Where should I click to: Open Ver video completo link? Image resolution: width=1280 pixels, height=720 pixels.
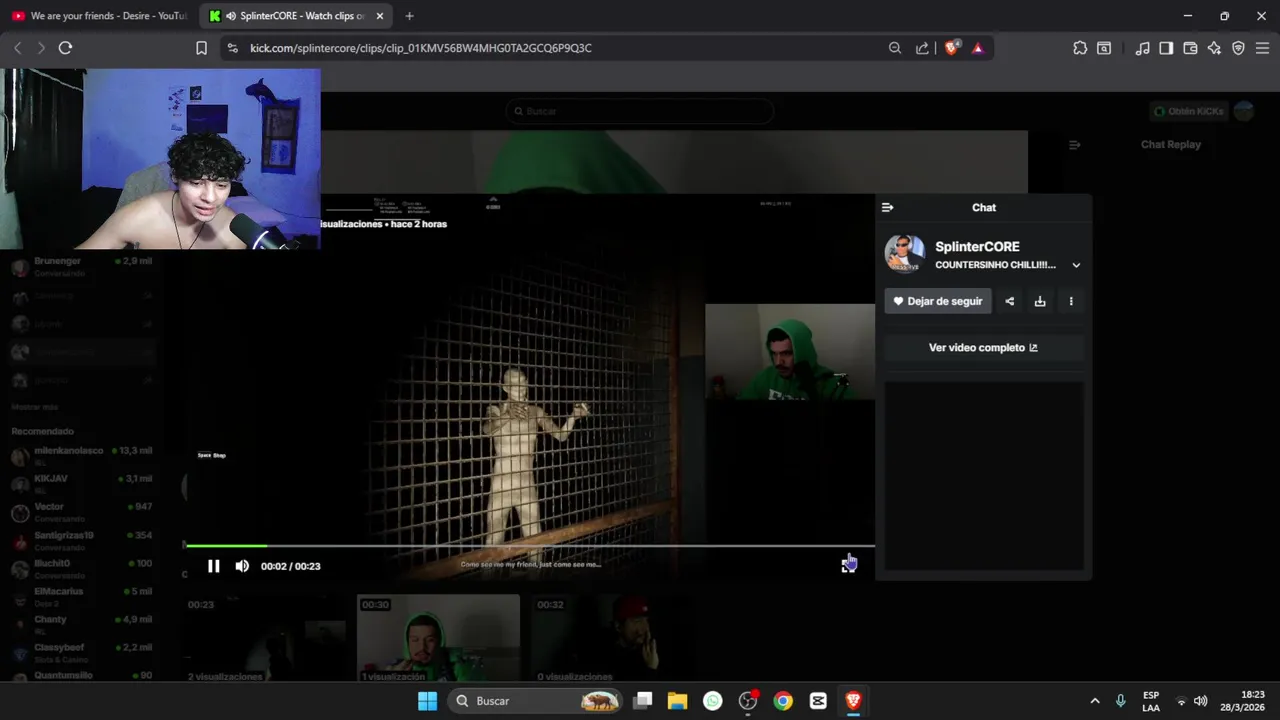pos(983,348)
